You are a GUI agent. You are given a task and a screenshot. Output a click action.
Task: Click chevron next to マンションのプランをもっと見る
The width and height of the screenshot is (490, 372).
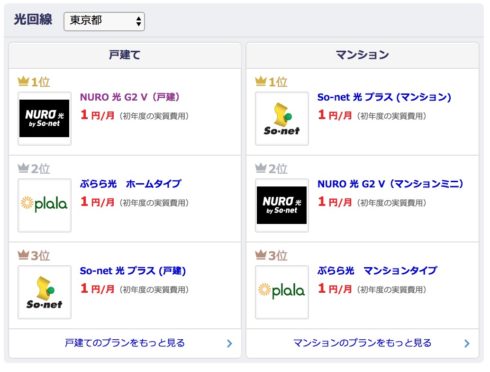[467, 344]
